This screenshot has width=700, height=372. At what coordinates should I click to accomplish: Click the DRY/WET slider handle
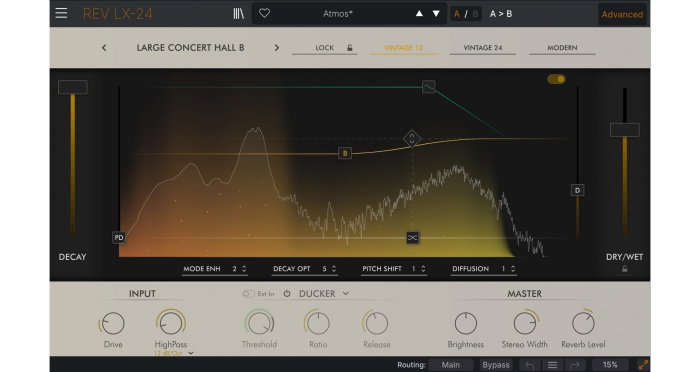click(x=625, y=130)
